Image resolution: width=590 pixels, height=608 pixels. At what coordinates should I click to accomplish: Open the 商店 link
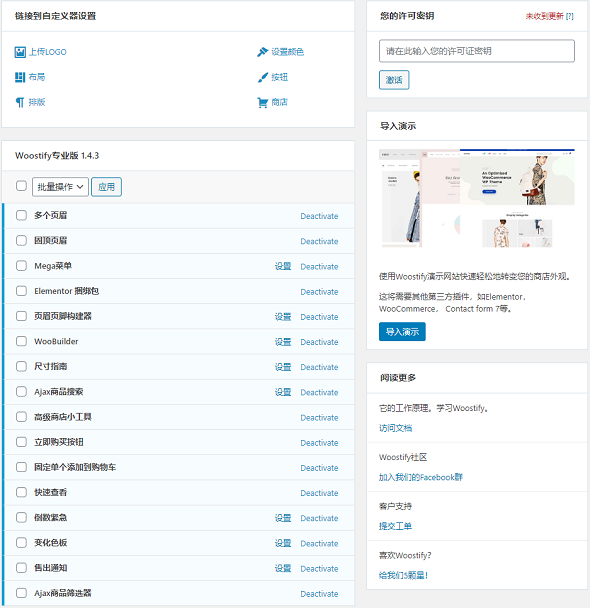tap(279, 102)
